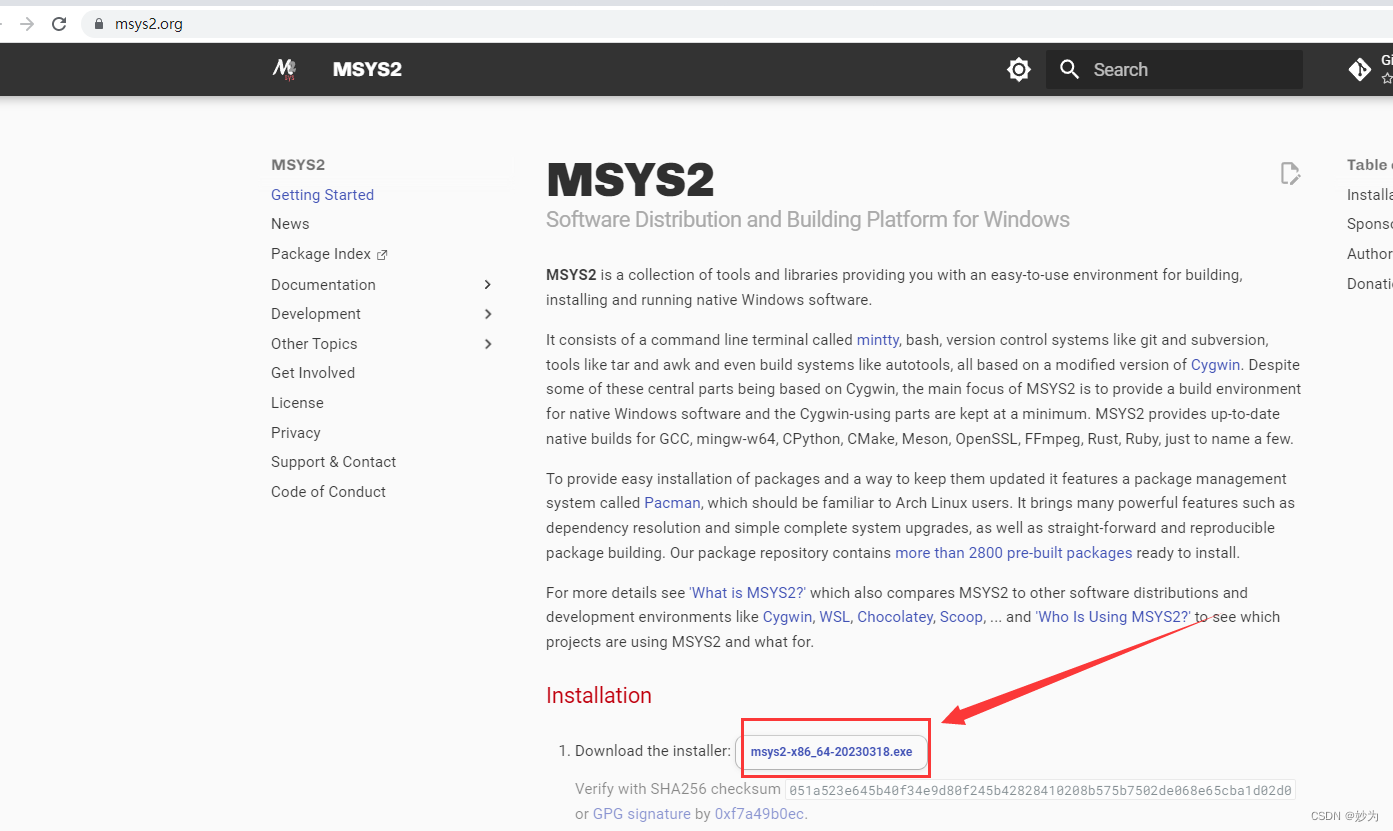The height and width of the screenshot is (831, 1393).
Task: Click the MSYS2 header title text
Action: (367, 69)
